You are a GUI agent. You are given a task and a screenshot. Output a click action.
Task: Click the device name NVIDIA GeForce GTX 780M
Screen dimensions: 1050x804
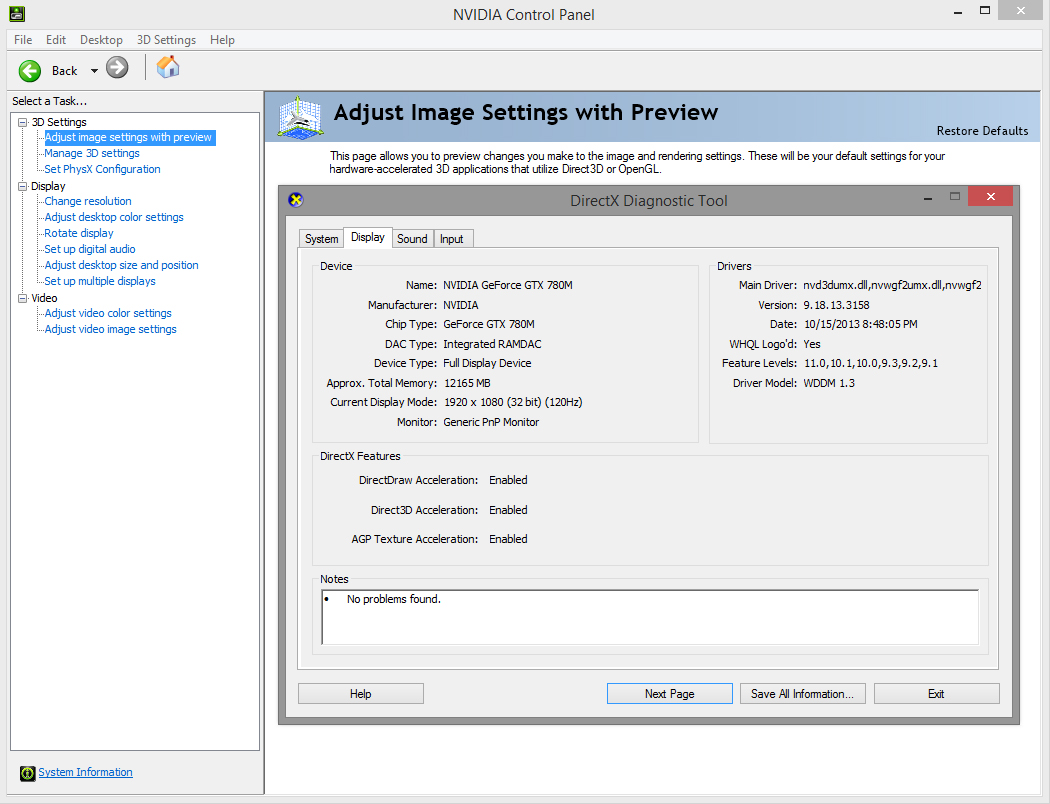click(x=508, y=285)
